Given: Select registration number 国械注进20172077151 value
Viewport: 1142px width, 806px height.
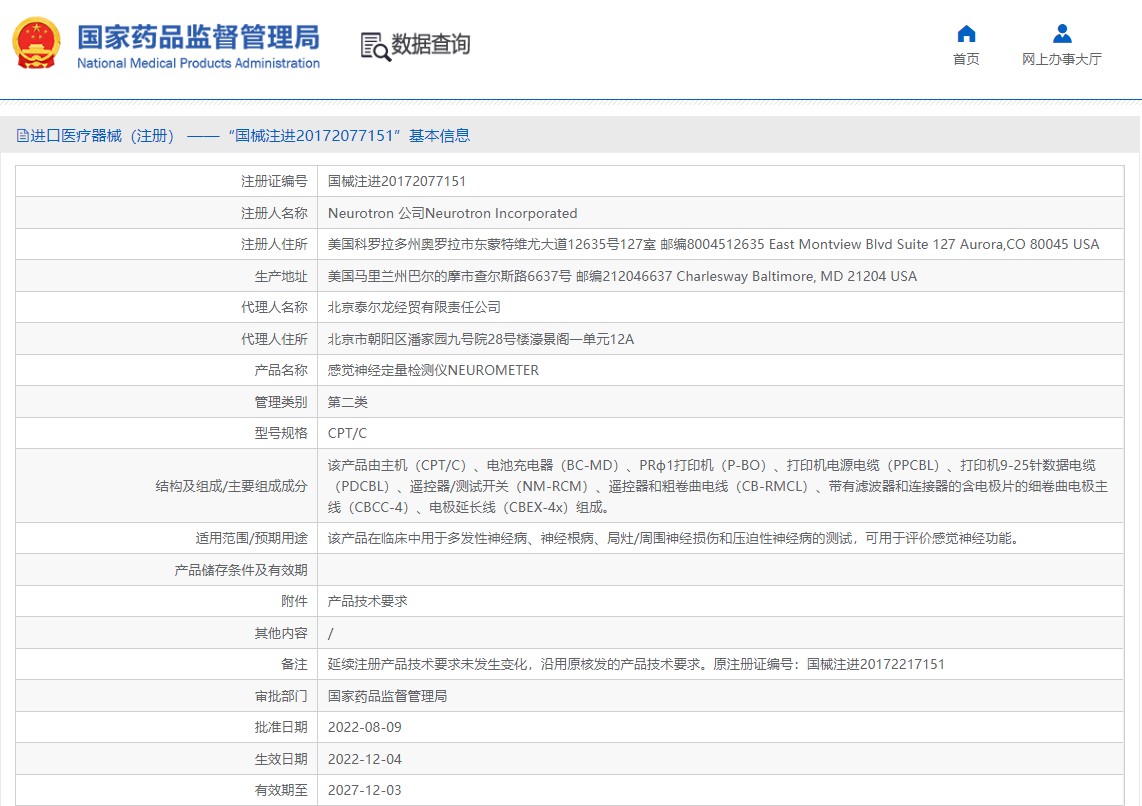Looking at the screenshot, I should [396, 181].
